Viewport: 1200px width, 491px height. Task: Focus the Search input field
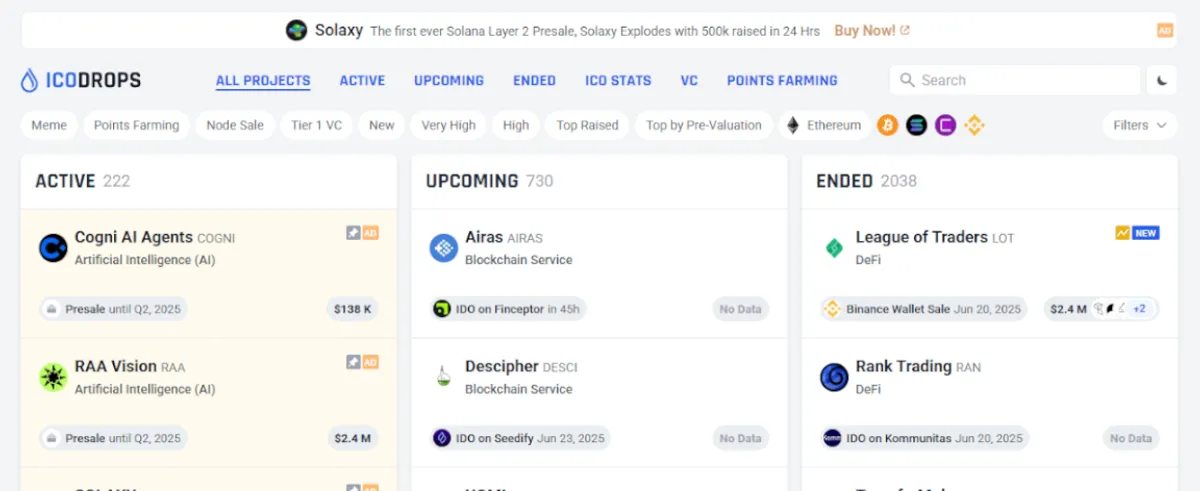click(x=1015, y=80)
